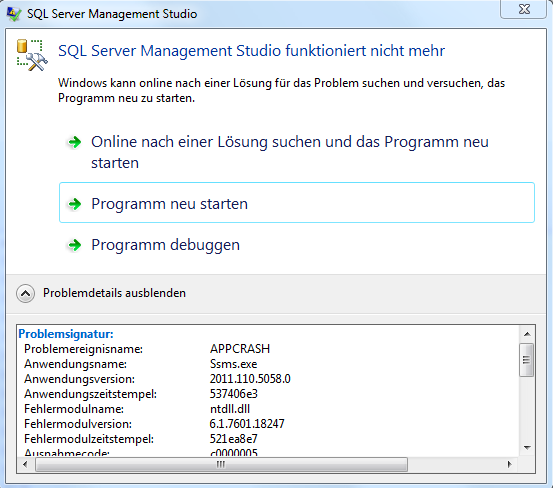Click the 'Ssms.exe' value
Image resolution: width=553 pixels, height=488 pixels.
coord(233,364)
